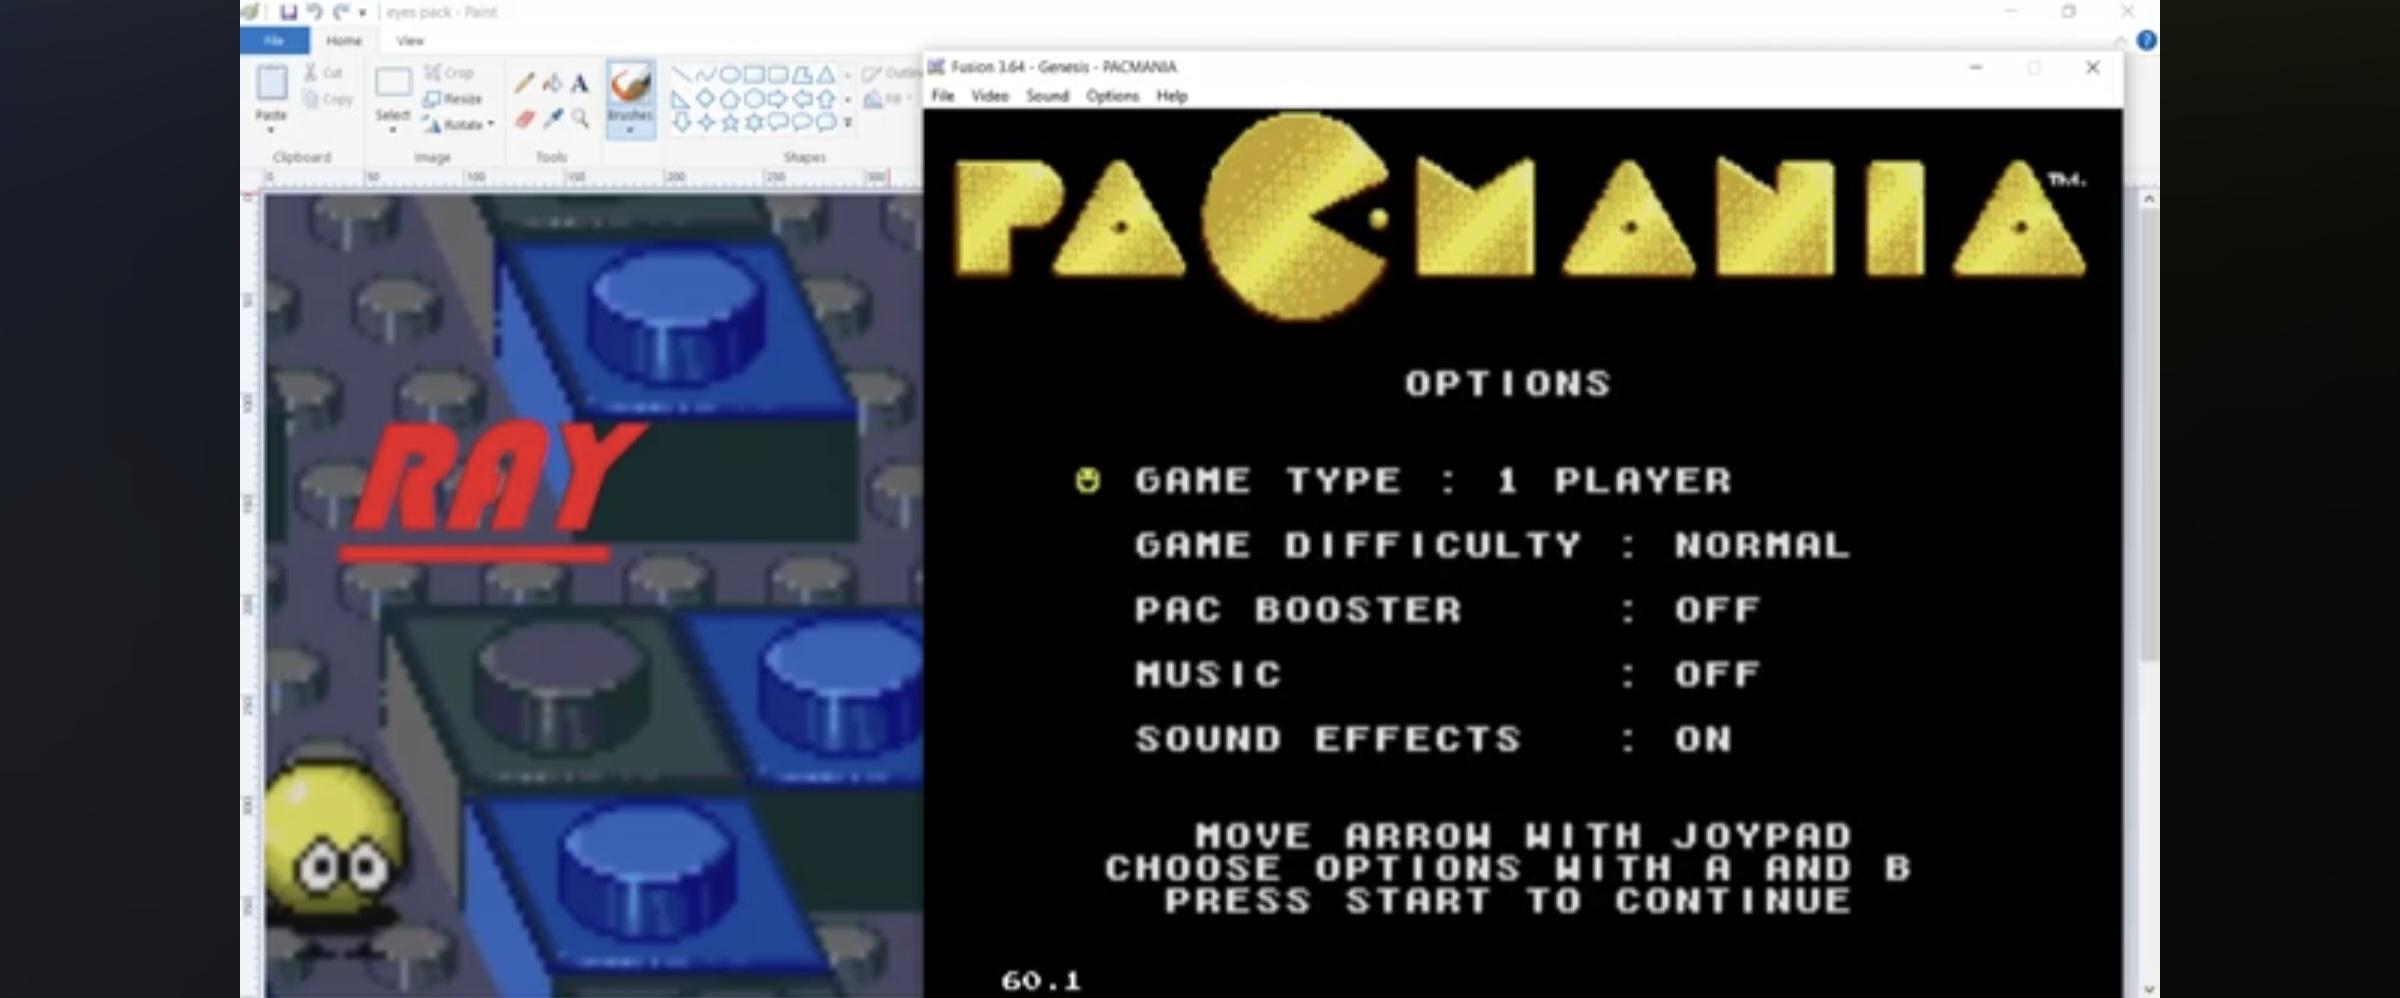The height and width of the screenshot is (998, 2400).
Task: Choose the rectangular Select tool icon
Action: (394, 82)
